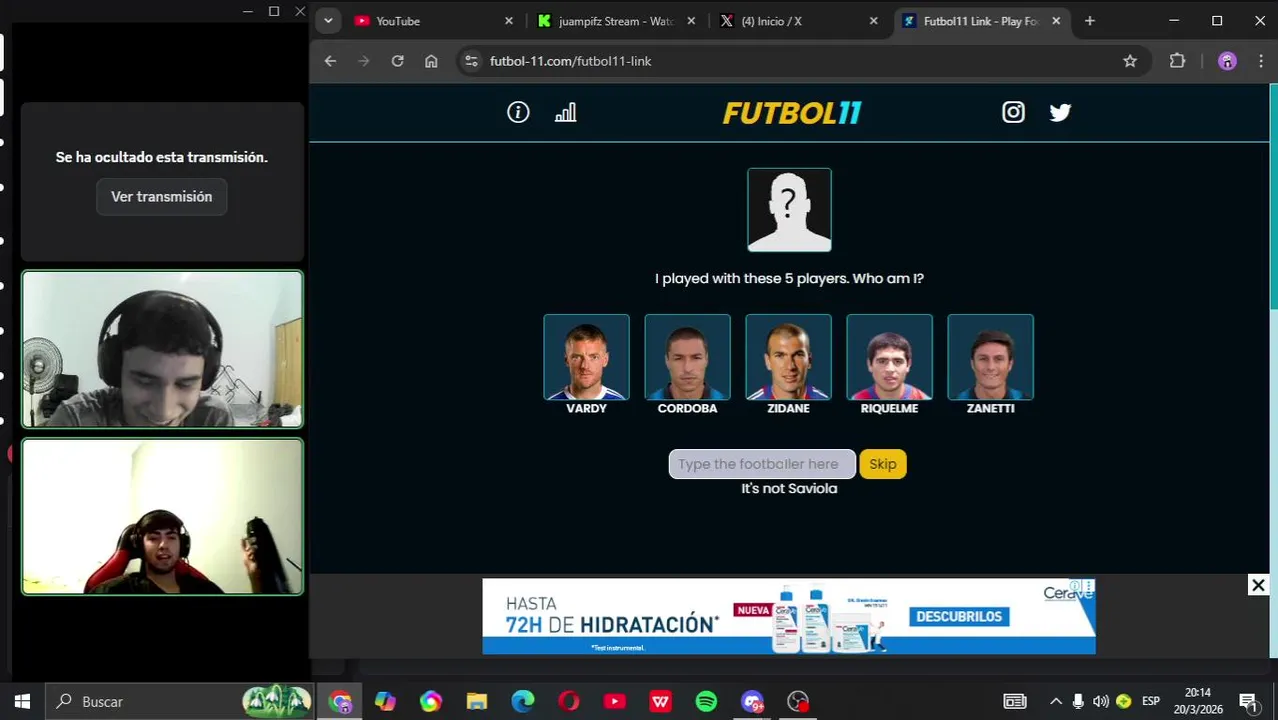Image resolution: width=1278 pixels, height=720 pixels.
Task: Click the FUTBOL11 logo
Action: tap(792, 113)
